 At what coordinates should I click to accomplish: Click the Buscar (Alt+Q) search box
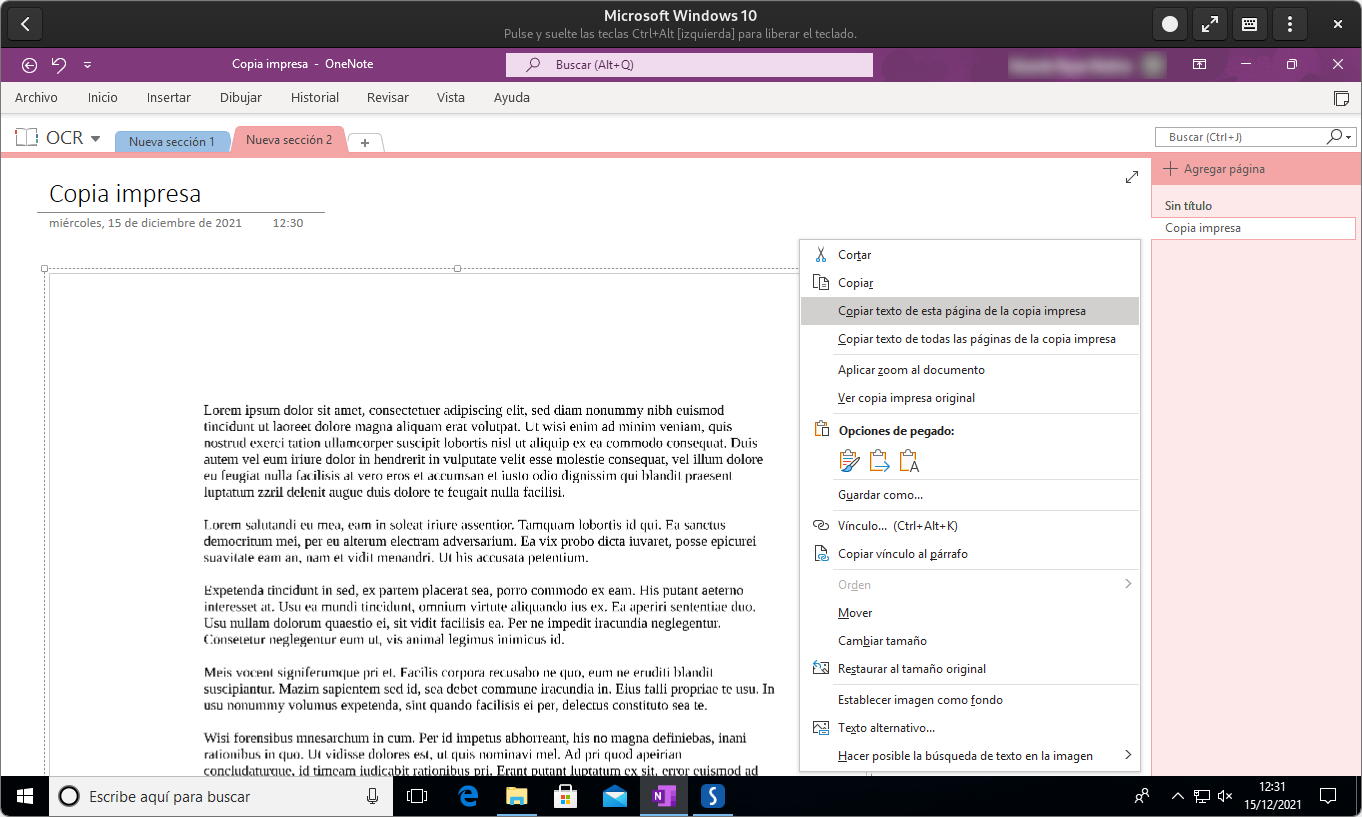click(689, 65)
